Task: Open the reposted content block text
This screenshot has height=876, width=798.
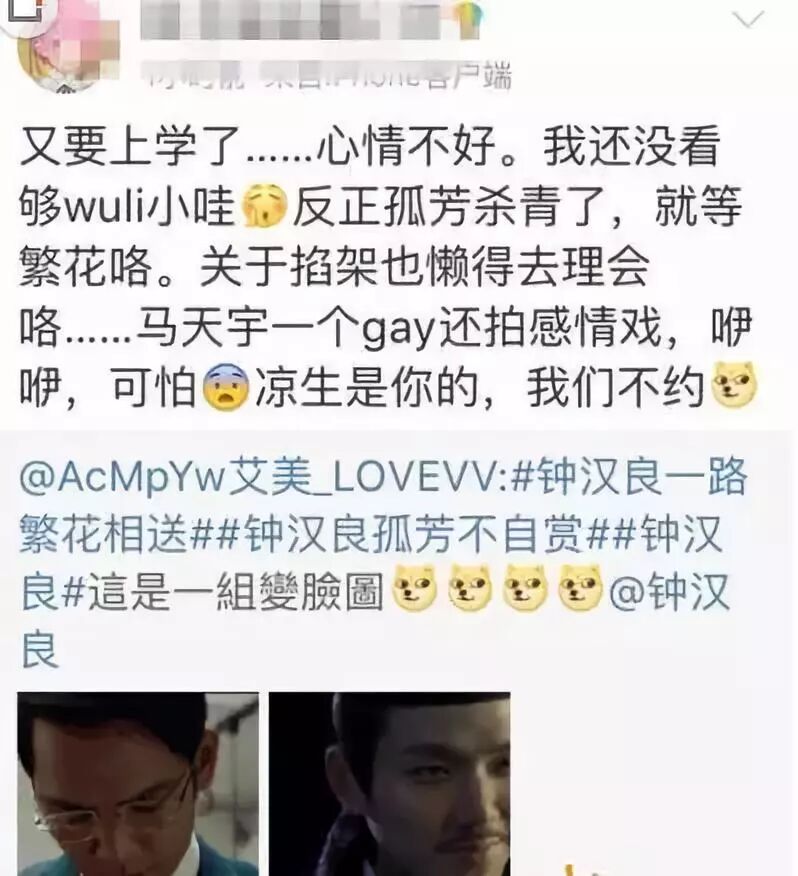Action: point(383,563)
